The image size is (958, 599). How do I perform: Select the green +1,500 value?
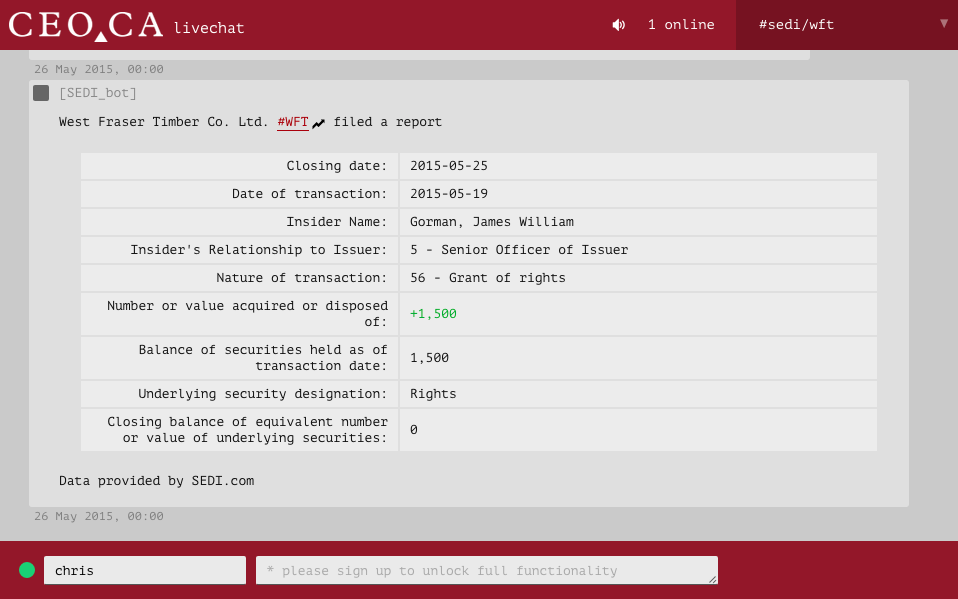point(433,314)
